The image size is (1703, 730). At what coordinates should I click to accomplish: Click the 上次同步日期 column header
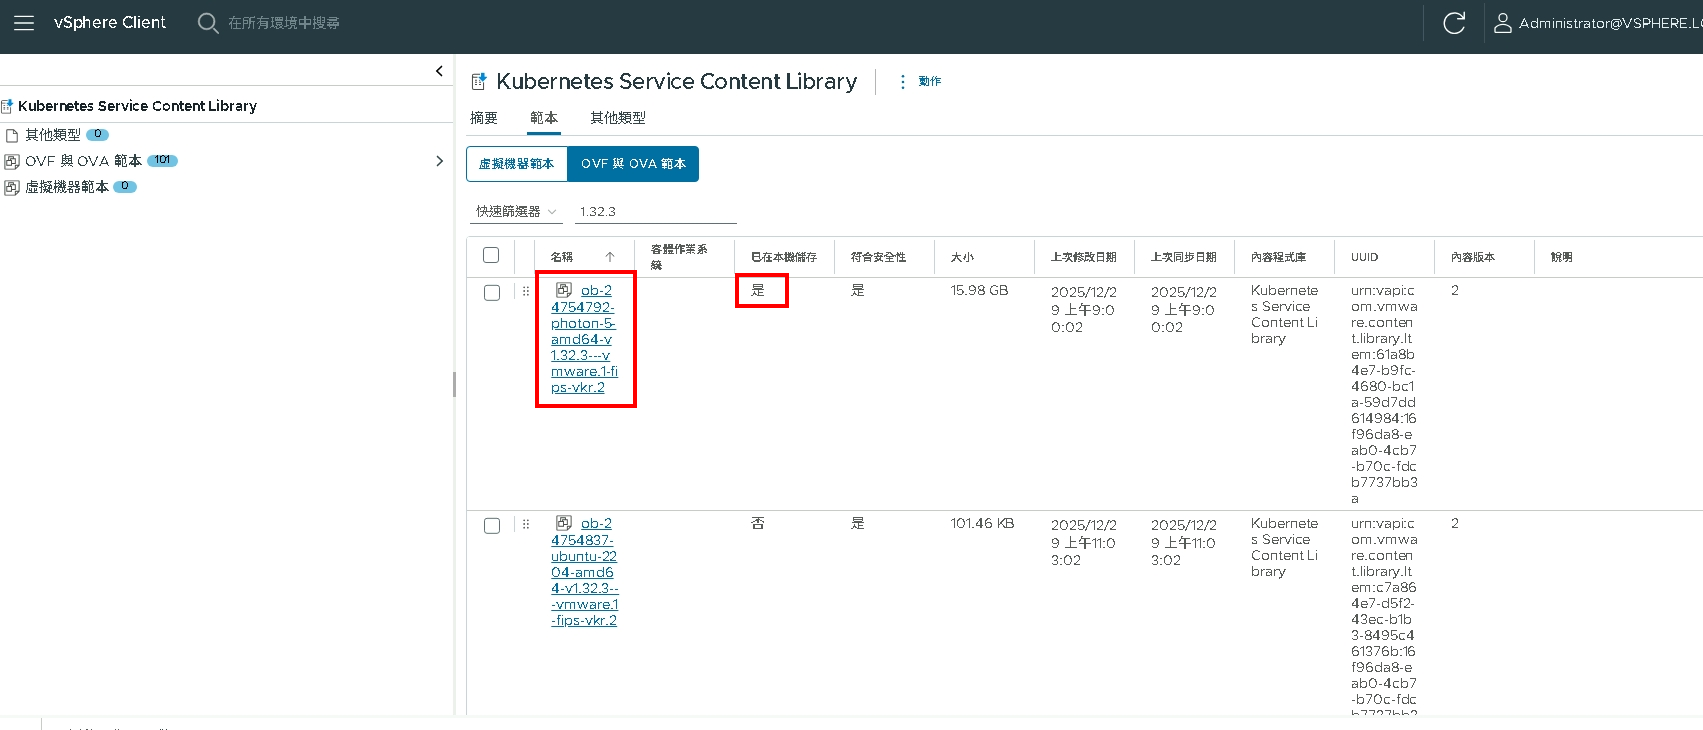click(1183, 257)
